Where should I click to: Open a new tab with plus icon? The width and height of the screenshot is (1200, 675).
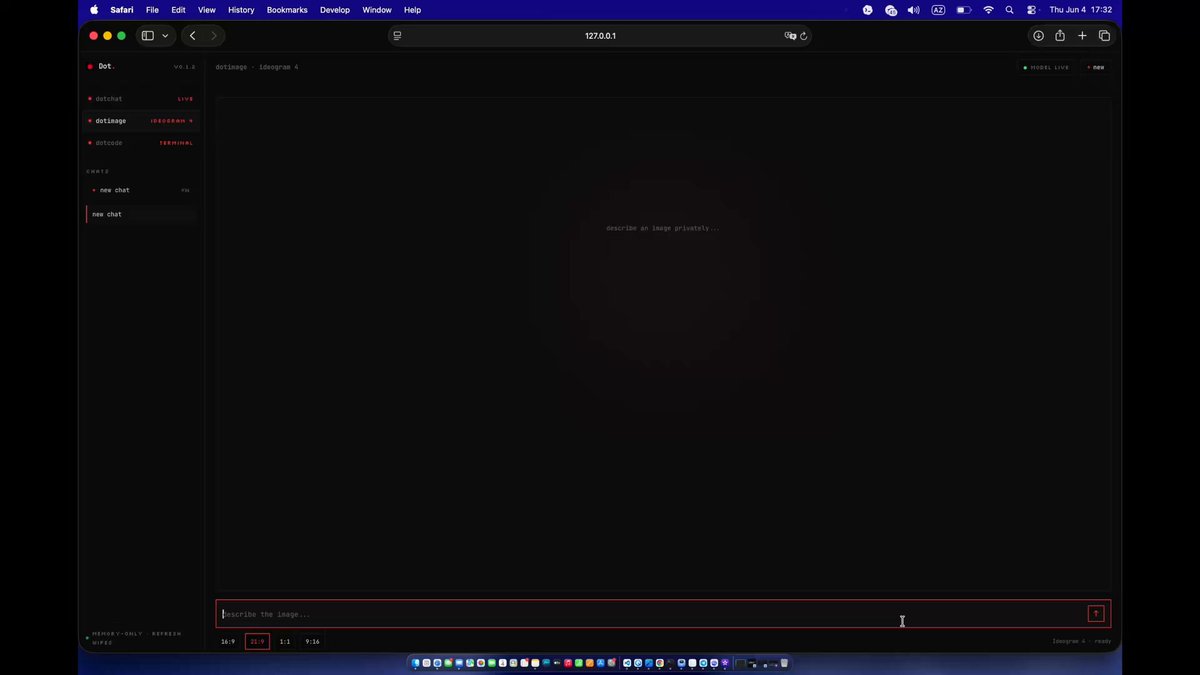pyautogui.click(x=1082, y=36)
